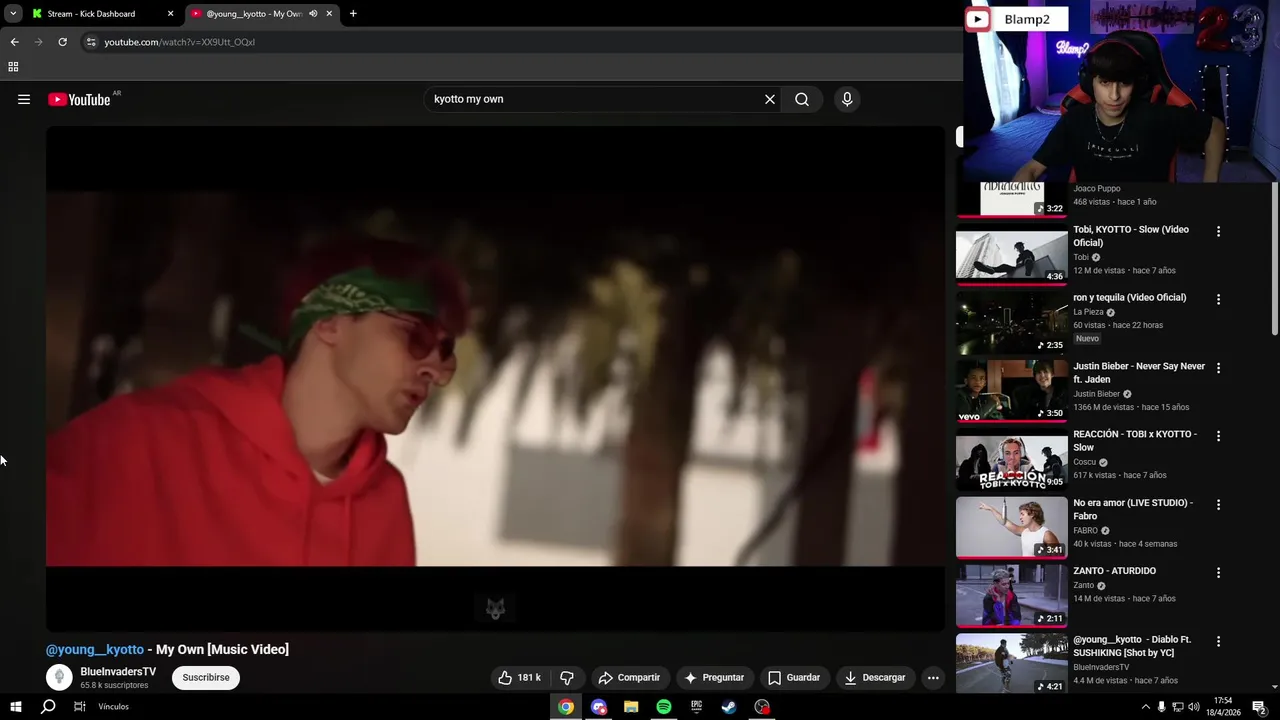Open the Chrome apps grid on bookmarks bar
The width and height of the screenshot is (1280, 720).
pos(13,67)
